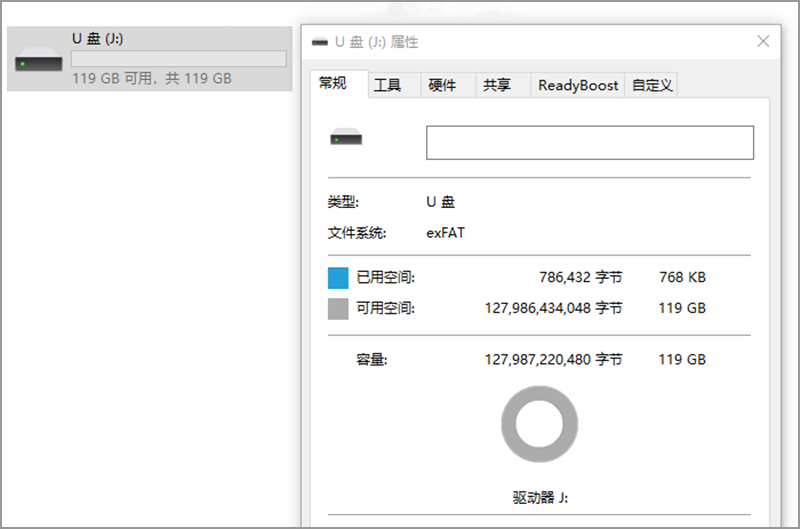This screenshot has height=529, width=800.
Task: Switch to the 常规 tab
Action: pyautogui.click(x=339, y=84)
